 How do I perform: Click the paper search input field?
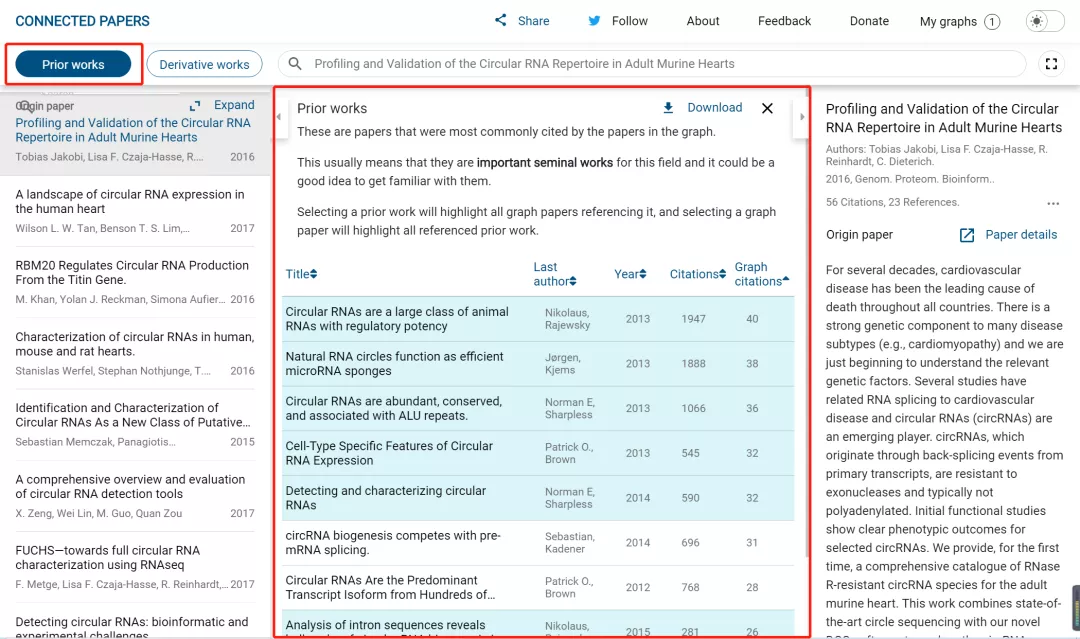pos(660,64)
